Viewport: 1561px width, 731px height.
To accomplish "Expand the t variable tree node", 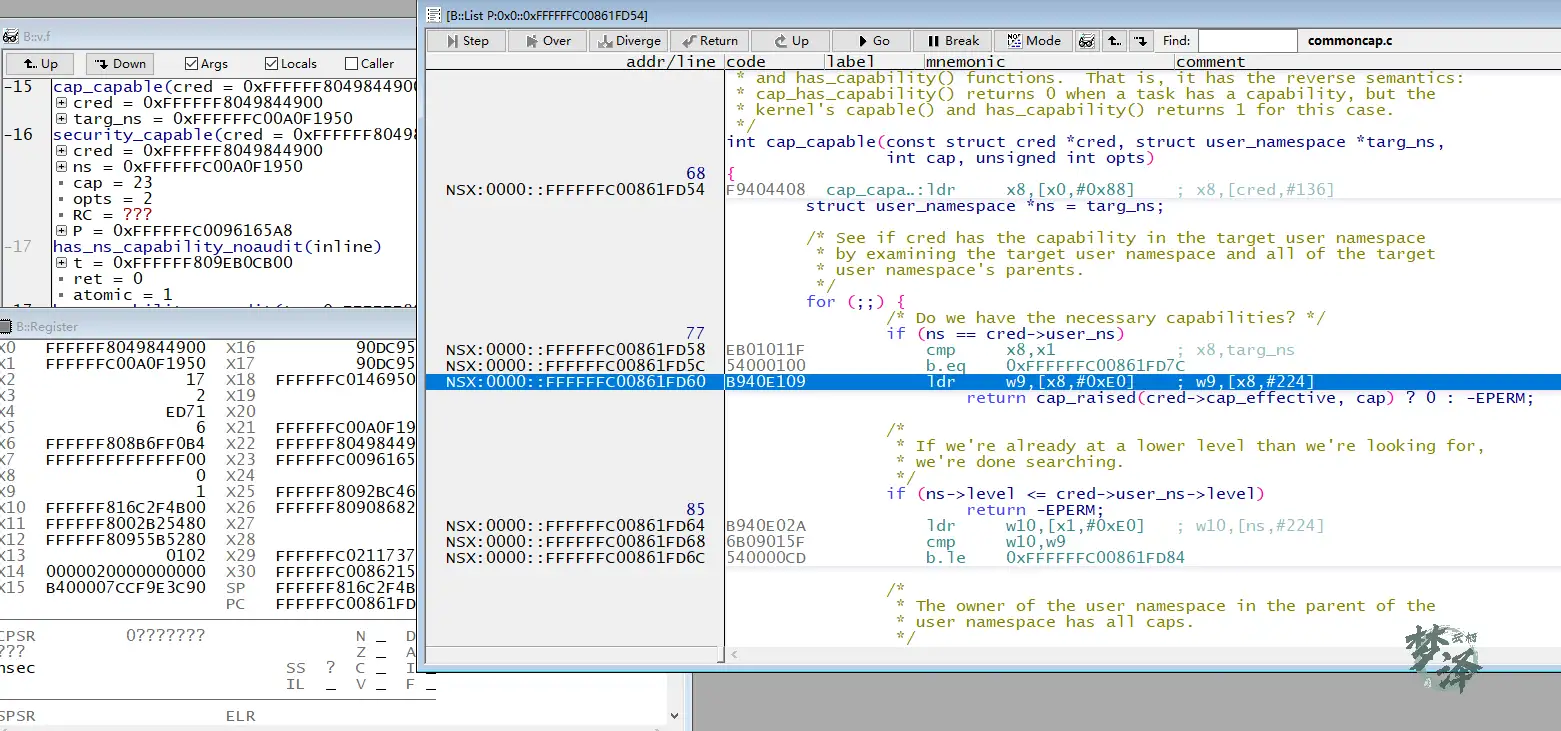I will [62, 263].
